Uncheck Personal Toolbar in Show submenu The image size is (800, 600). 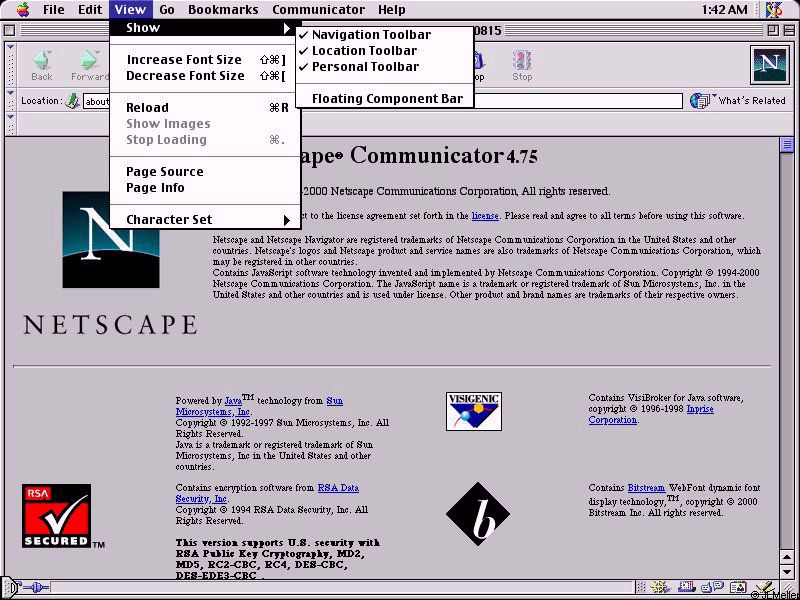pyautogui.click(x=385, y=66)
